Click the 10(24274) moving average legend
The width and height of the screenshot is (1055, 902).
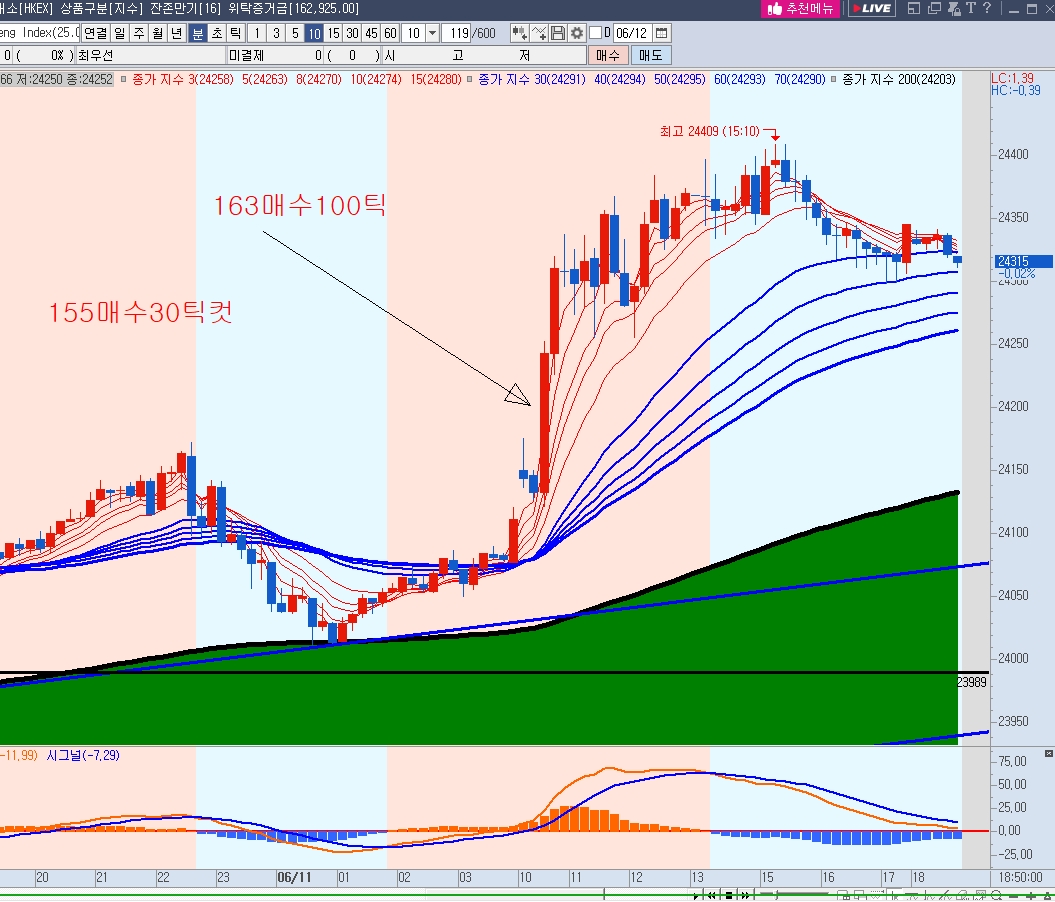click(x=375, y=79)
